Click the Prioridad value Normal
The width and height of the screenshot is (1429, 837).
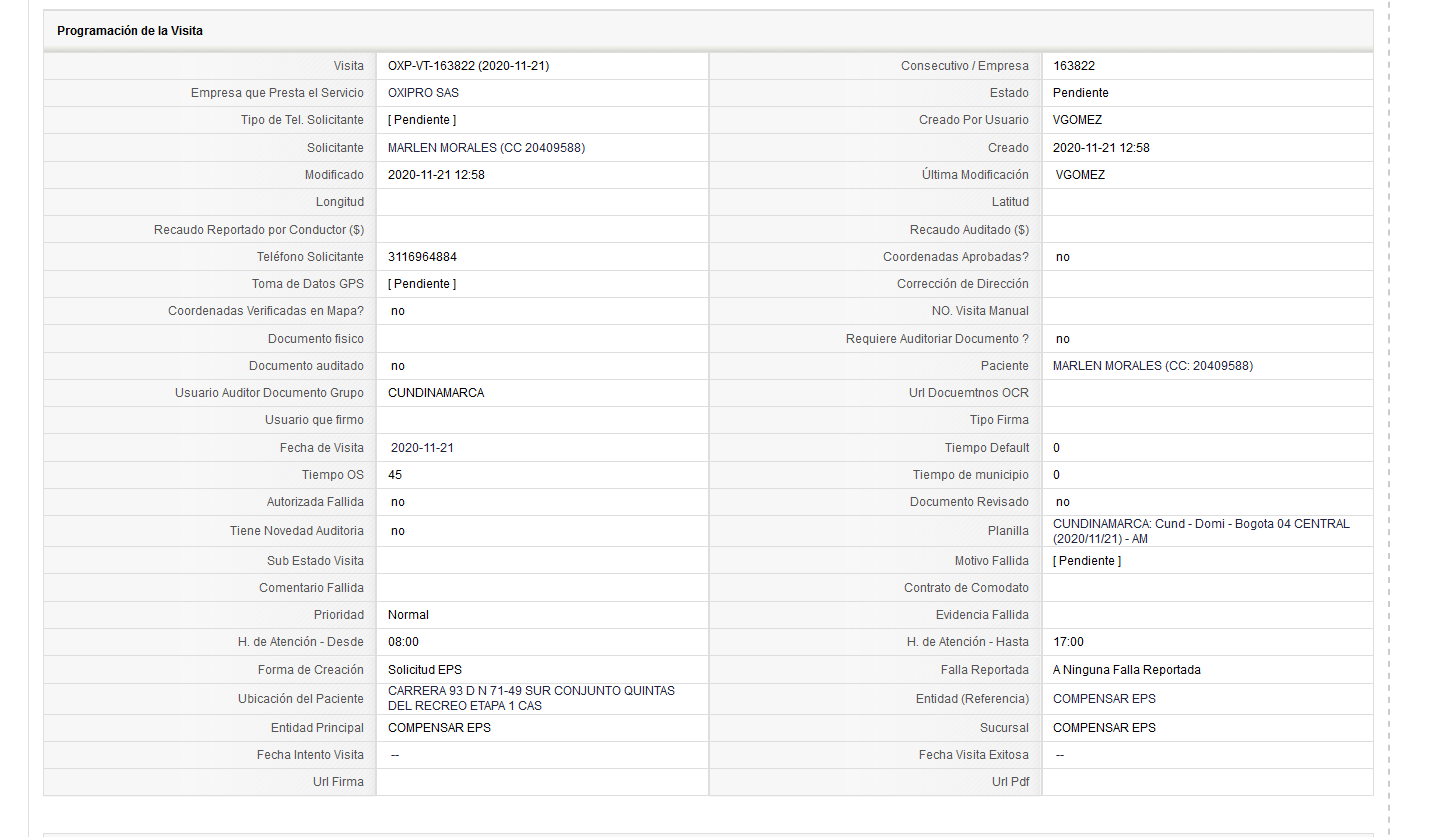pyautogui.click(x=408, y=615)
